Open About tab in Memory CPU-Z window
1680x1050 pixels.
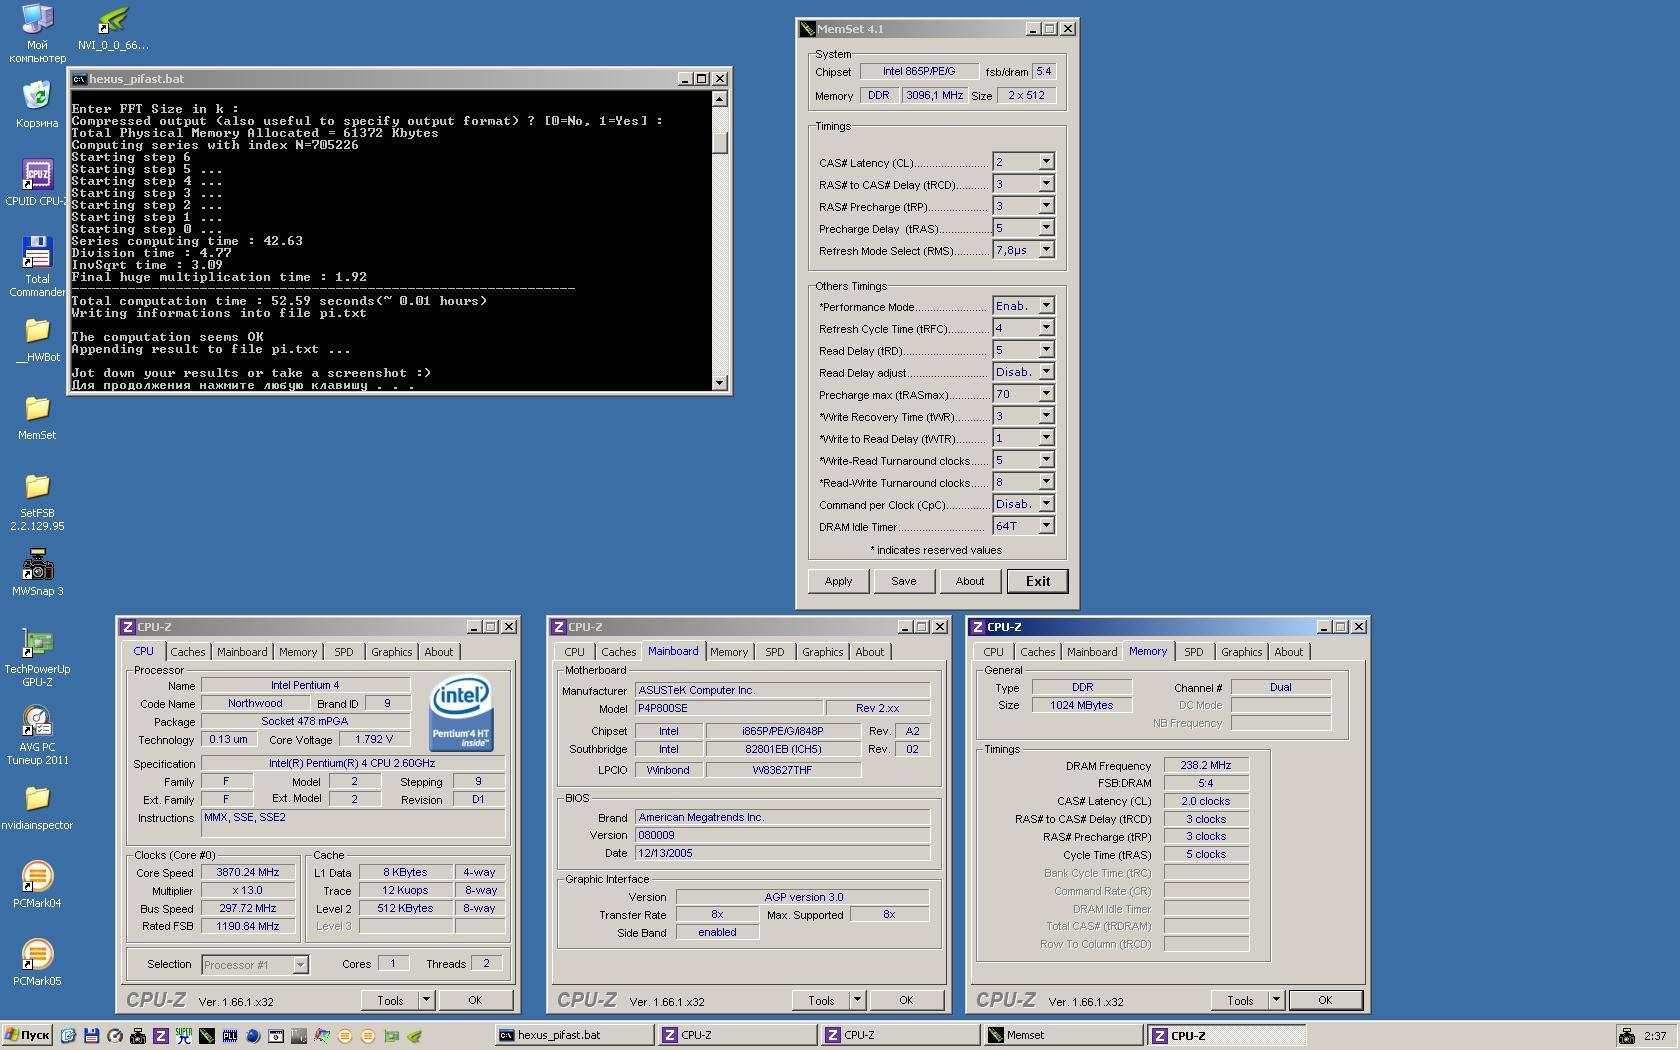coord(1288,652)
